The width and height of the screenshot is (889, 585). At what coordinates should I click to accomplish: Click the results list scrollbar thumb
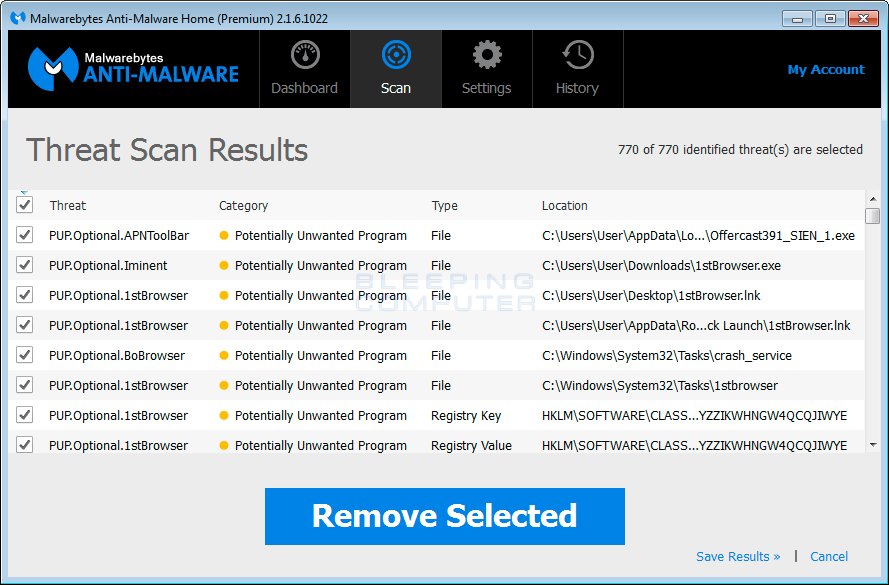[873, 215]
